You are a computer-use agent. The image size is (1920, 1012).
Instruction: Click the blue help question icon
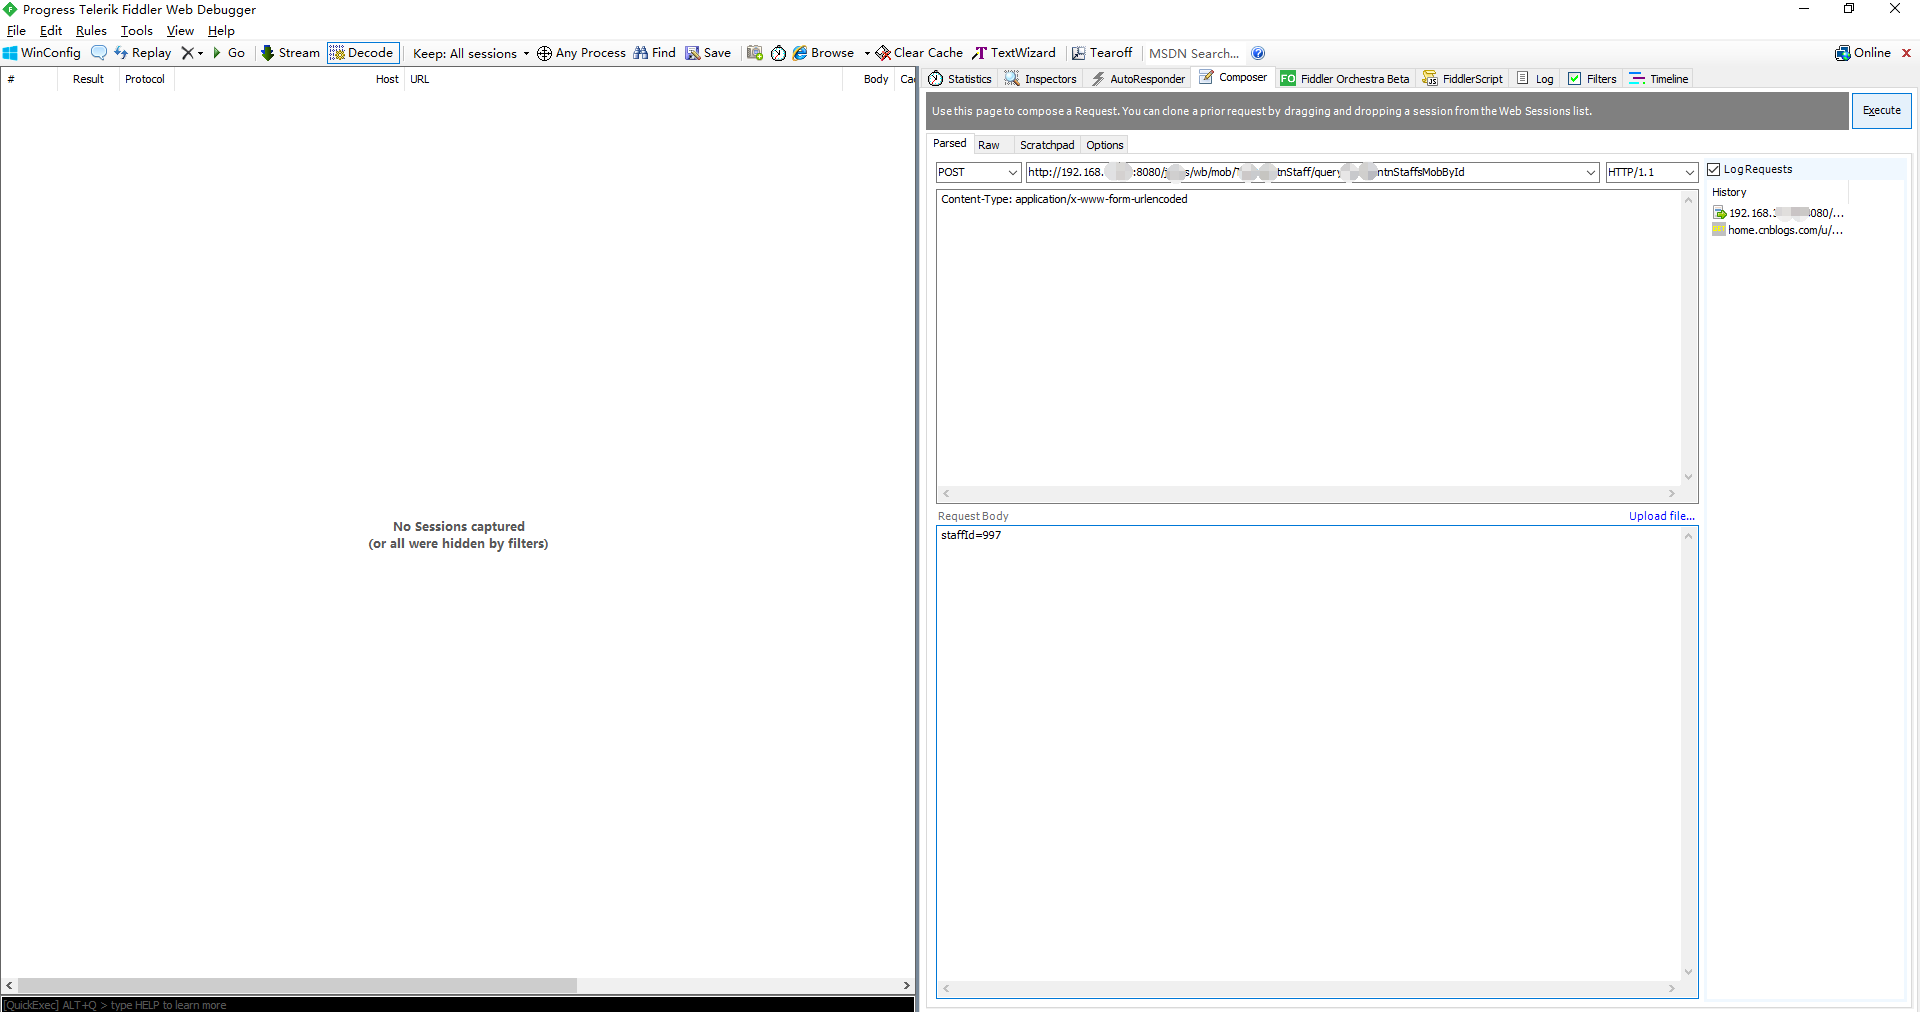[x=1258, y=53]
